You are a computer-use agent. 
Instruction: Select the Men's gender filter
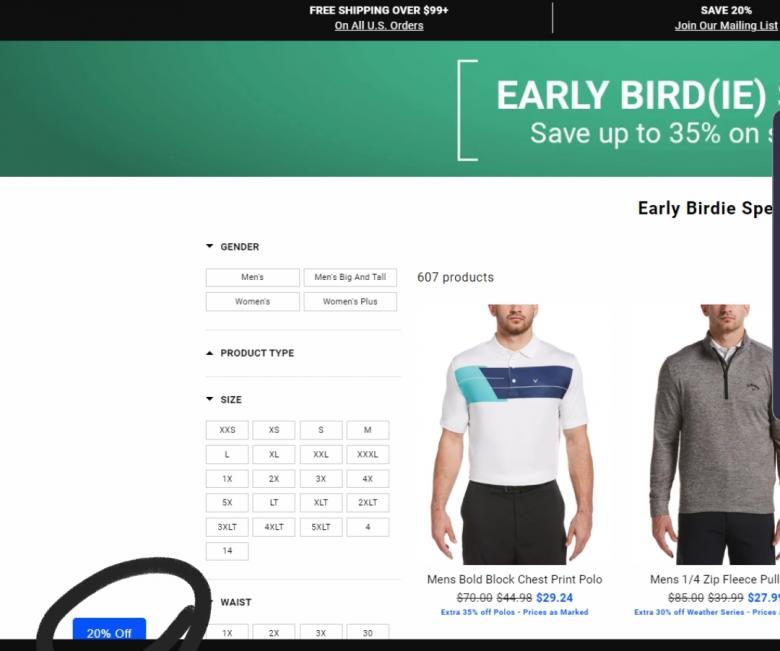[x=253, y=278]
